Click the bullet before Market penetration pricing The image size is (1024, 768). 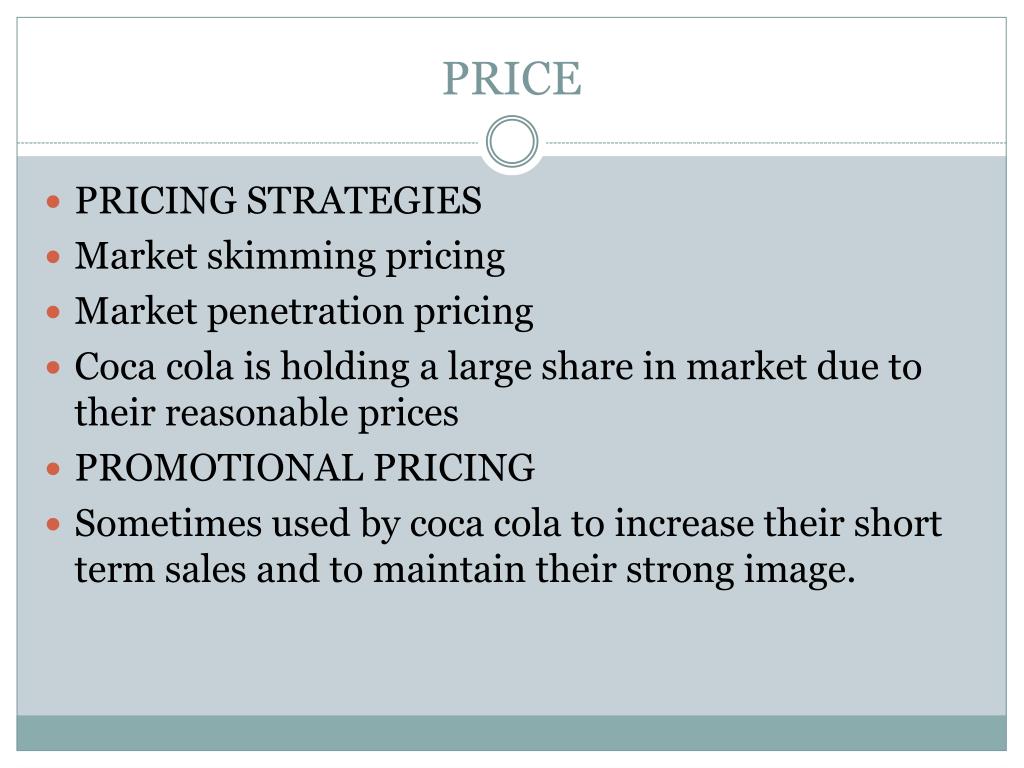click(x=54, y=312)
